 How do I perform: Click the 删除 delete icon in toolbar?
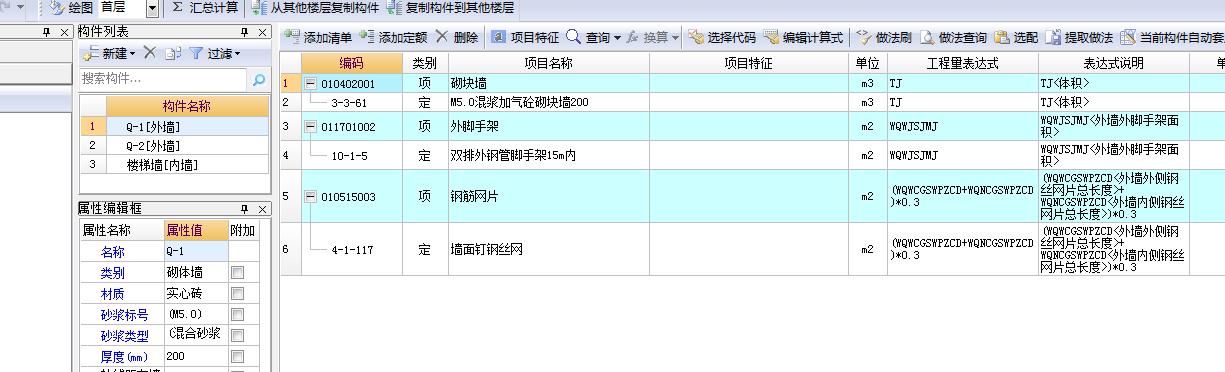(x=442, y=37)
